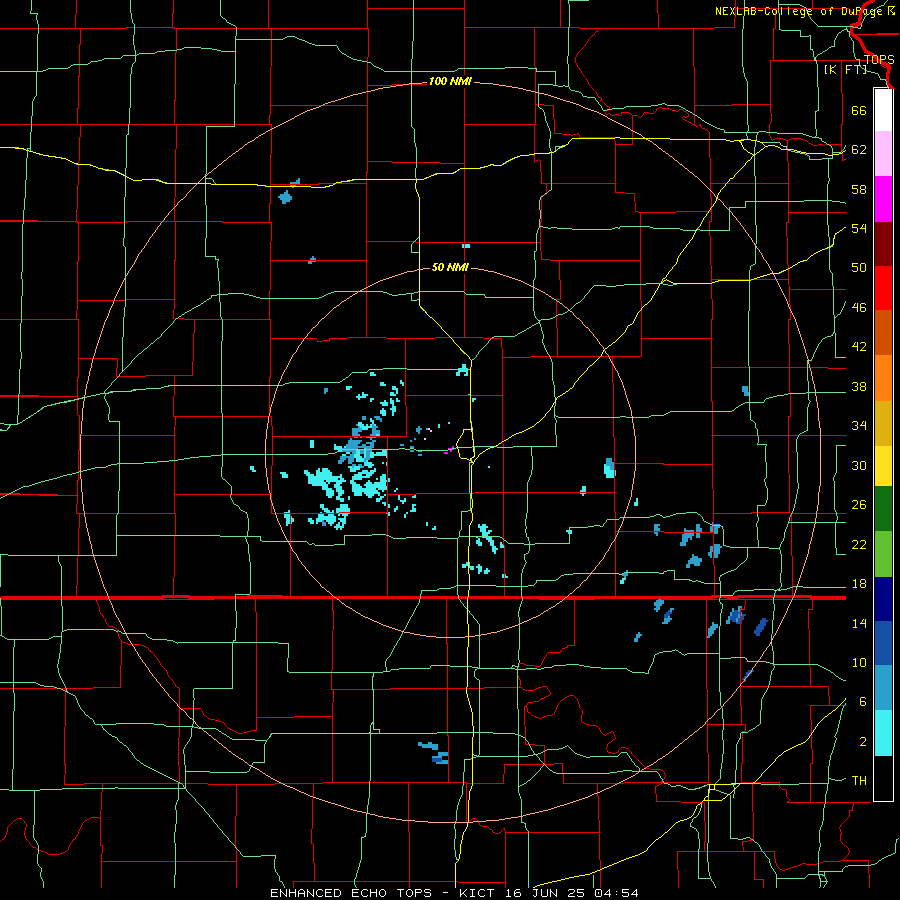Click the dark red (maroon) scale segment

pyautogui.click(x=883, y=243)
